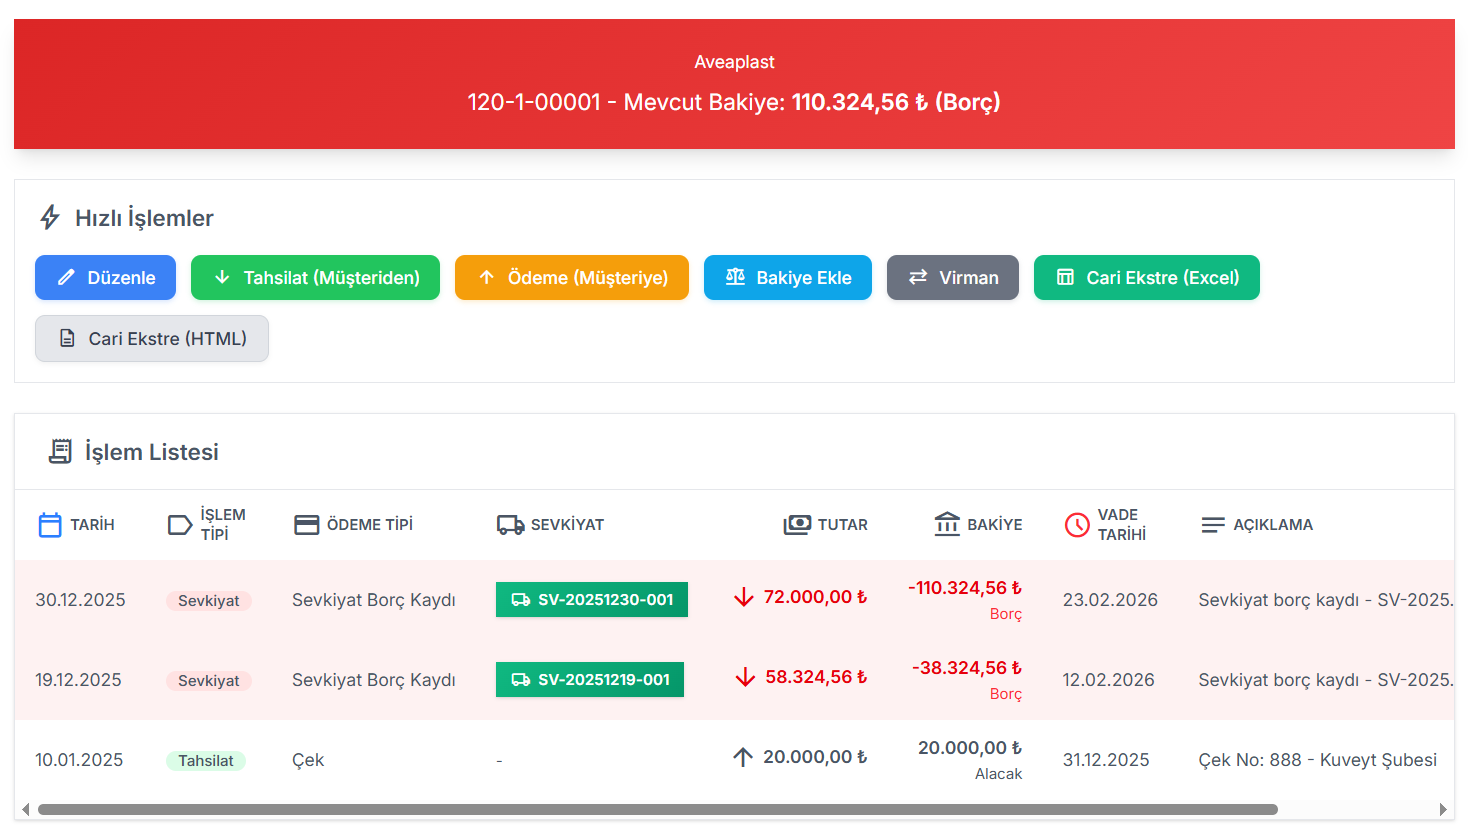Viewport: 1468px width, 829px height.
Task: Select the Ödeme (Müşteriye) button
Action: [571, 277]
